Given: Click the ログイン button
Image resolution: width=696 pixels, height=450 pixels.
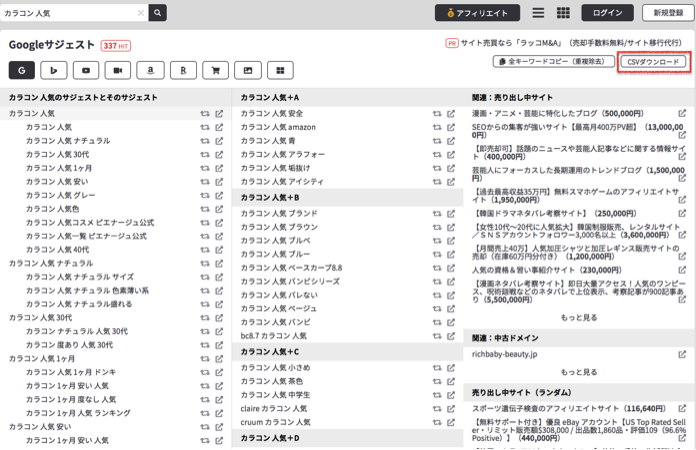Looking at the screenshot, I should pos(608,13).
